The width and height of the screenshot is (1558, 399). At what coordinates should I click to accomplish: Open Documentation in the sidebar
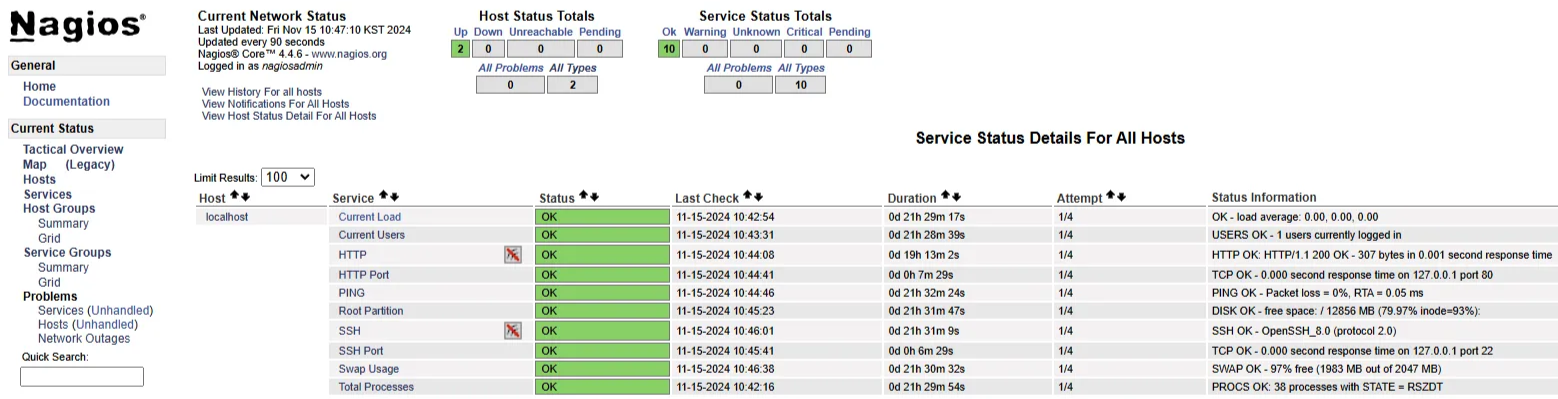tap(66, 101)
